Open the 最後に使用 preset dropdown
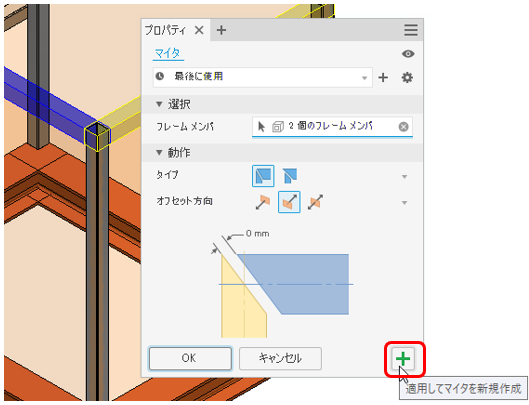This screenshot has width=529, height=405. coord(263,77)
